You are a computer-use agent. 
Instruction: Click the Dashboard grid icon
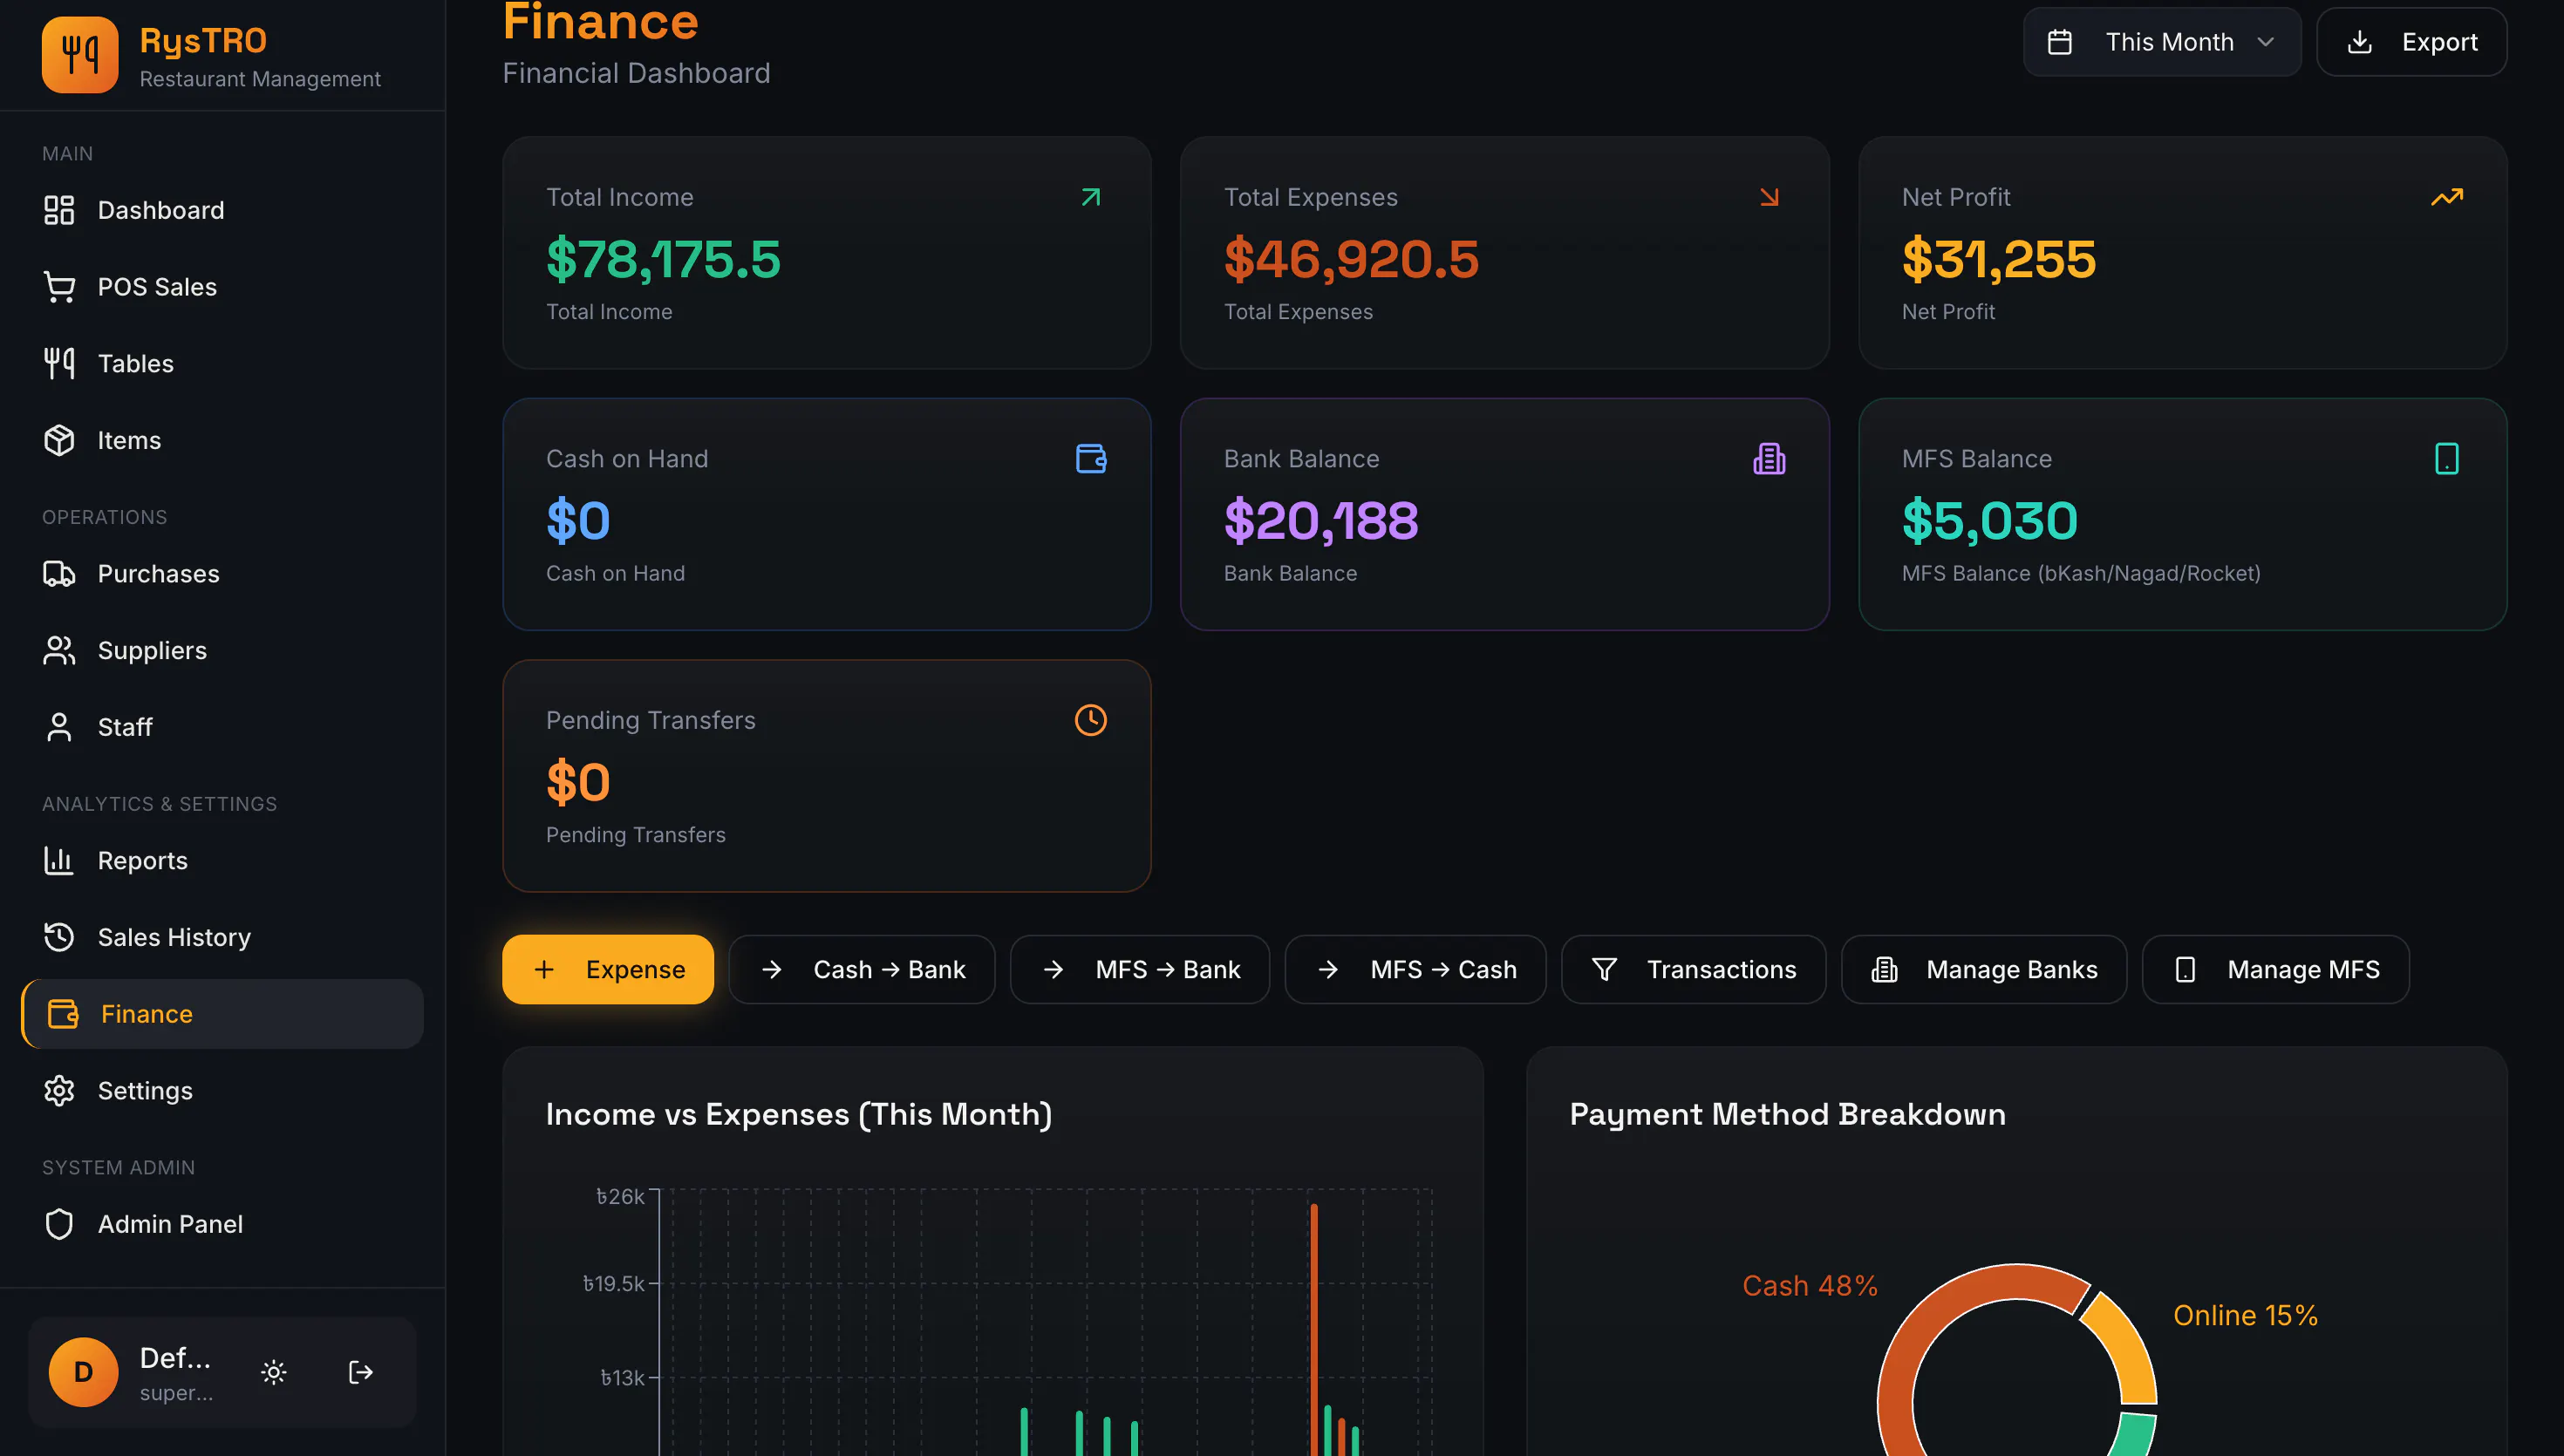(59, 210)
